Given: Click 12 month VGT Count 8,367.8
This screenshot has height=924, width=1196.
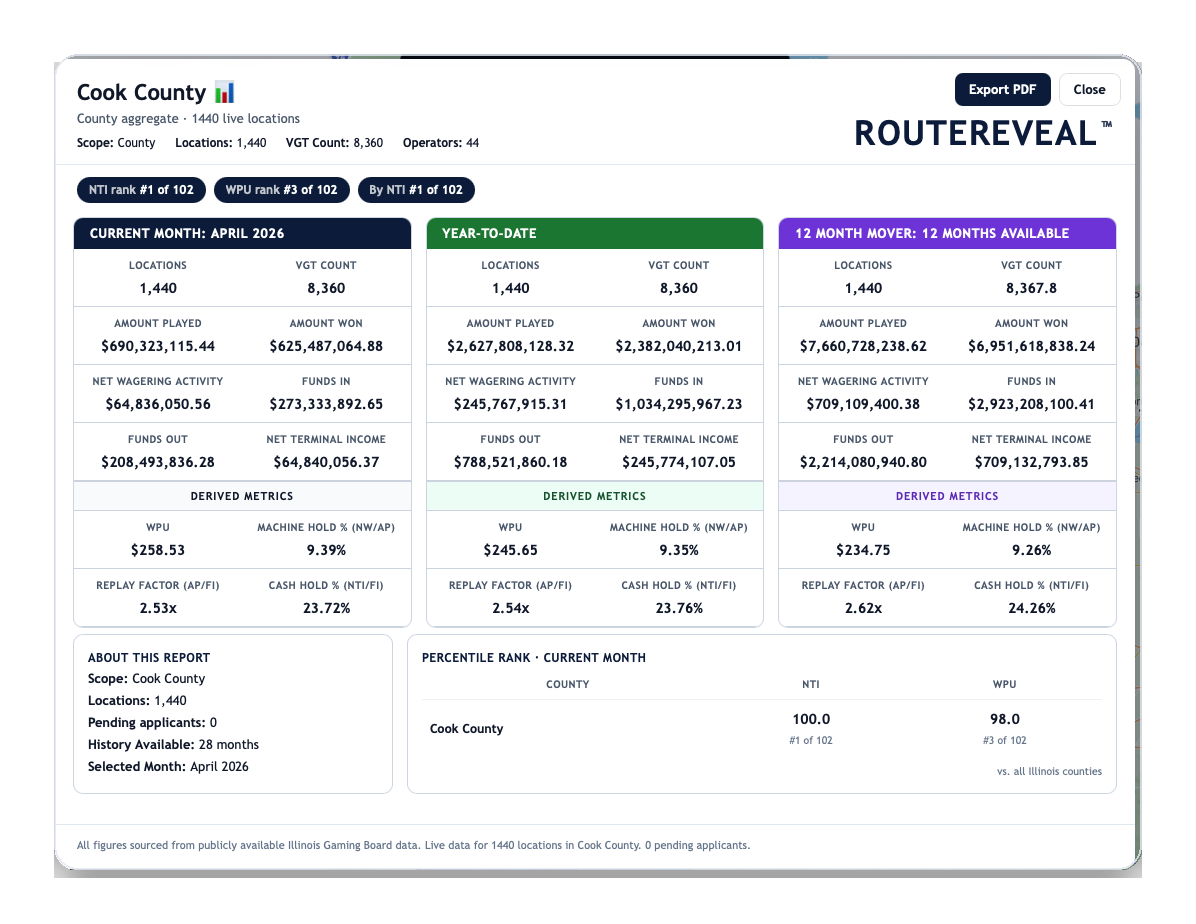Looking at the screenshot, I should pos(1031,288).
